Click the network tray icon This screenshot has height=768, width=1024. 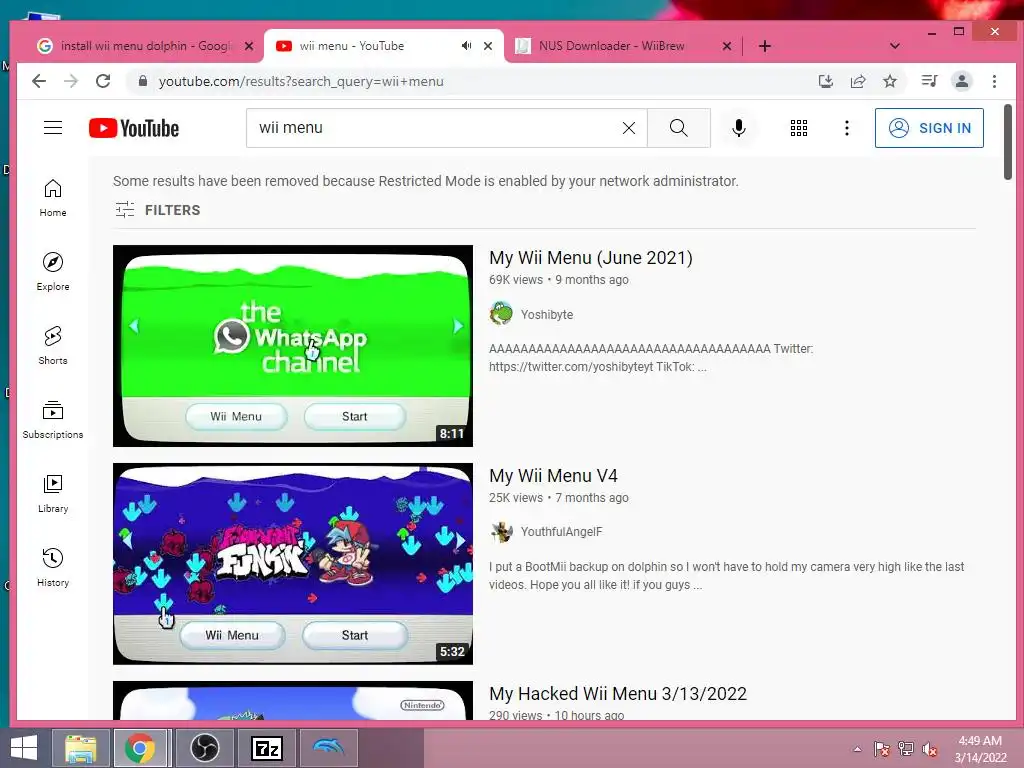[x=905, y=749]
